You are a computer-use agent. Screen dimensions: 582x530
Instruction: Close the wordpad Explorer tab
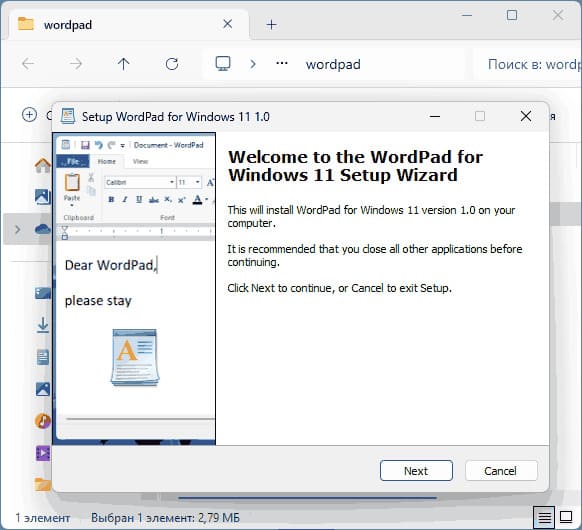coord(228,24)
